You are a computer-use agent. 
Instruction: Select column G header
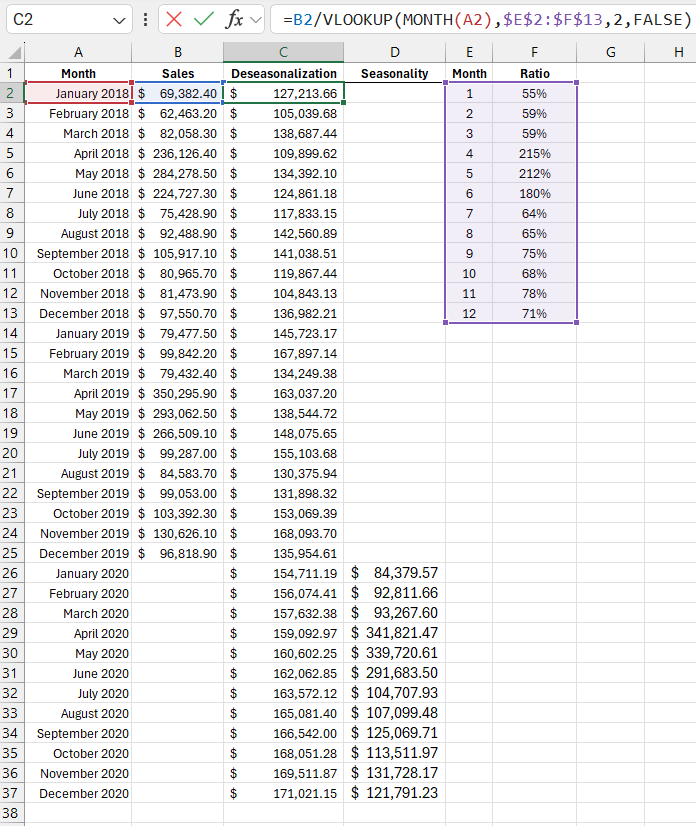point(611,52)
